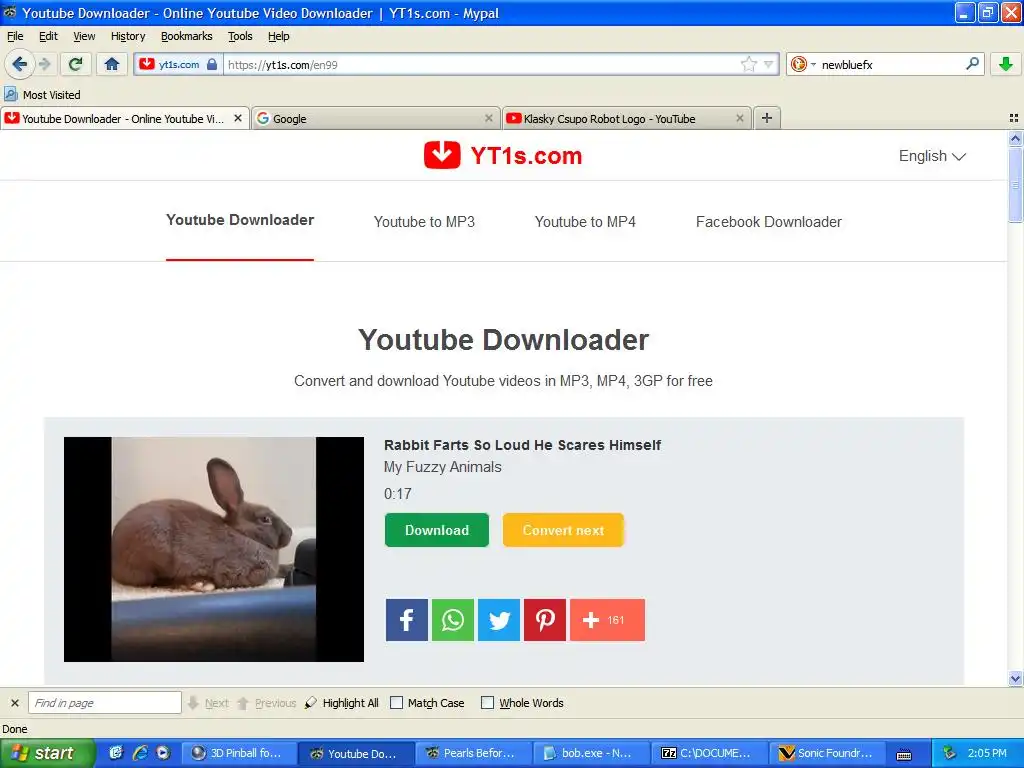
Task: Switch to 3D Pinball taskbar window
Action: (238, 753)
